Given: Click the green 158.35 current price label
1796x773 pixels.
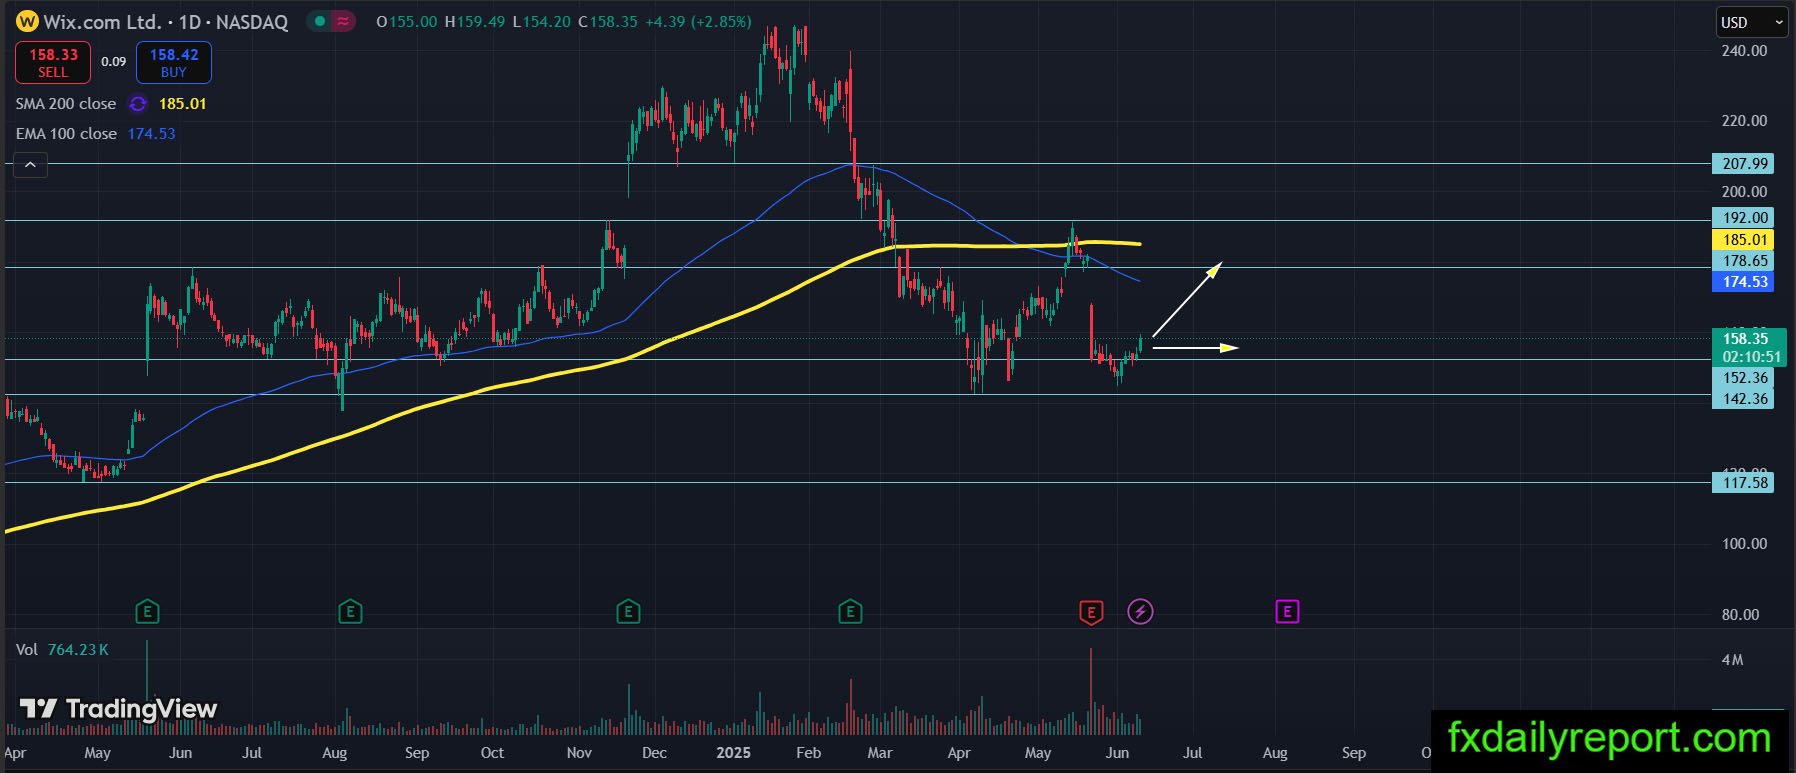Looking at the screenshot, I should pos(1745,339).
